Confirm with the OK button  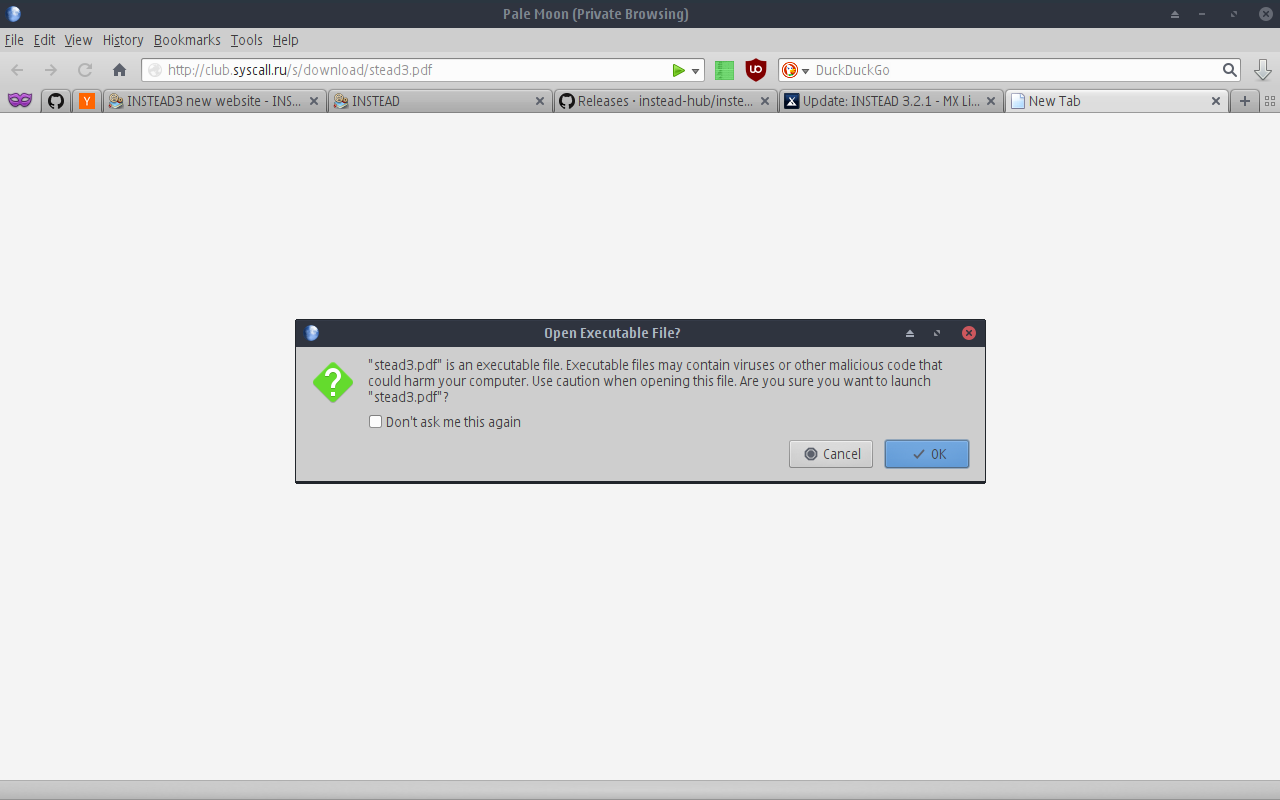[927, 454]
